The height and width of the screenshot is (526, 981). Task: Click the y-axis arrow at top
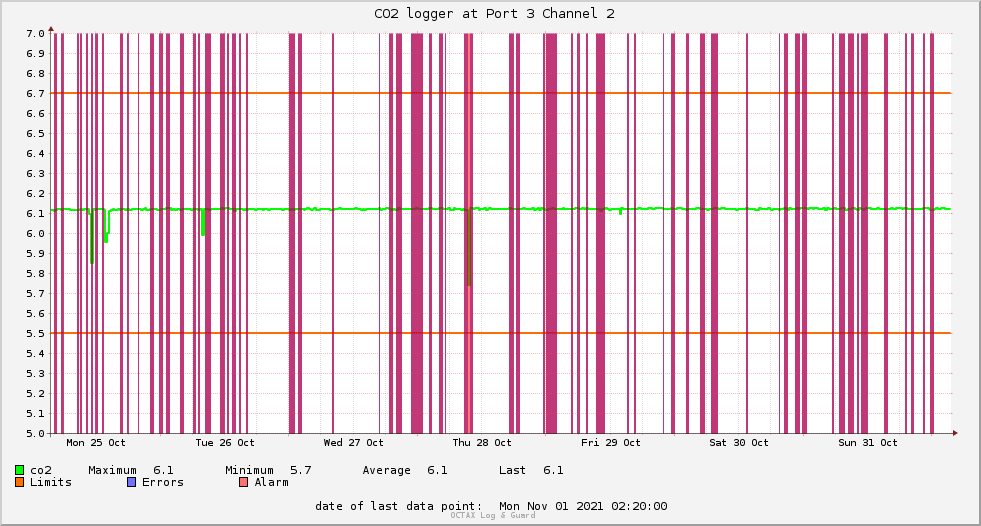(x=51, y=29)
